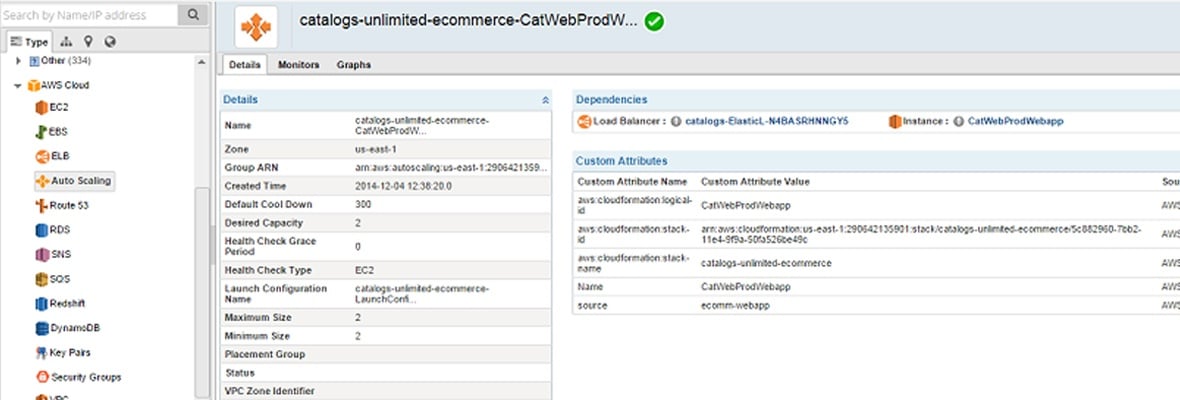Open the Security Groups icon entry

point(41,377)
